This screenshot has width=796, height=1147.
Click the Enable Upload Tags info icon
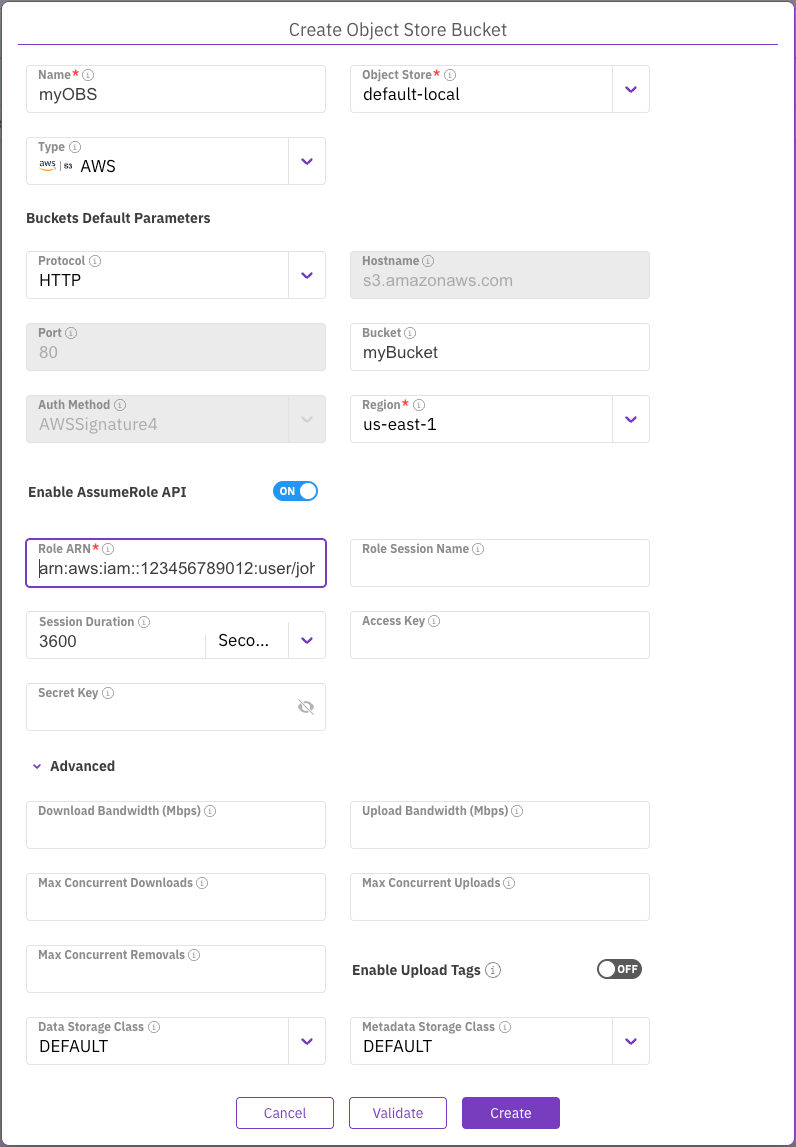point(493,970)
